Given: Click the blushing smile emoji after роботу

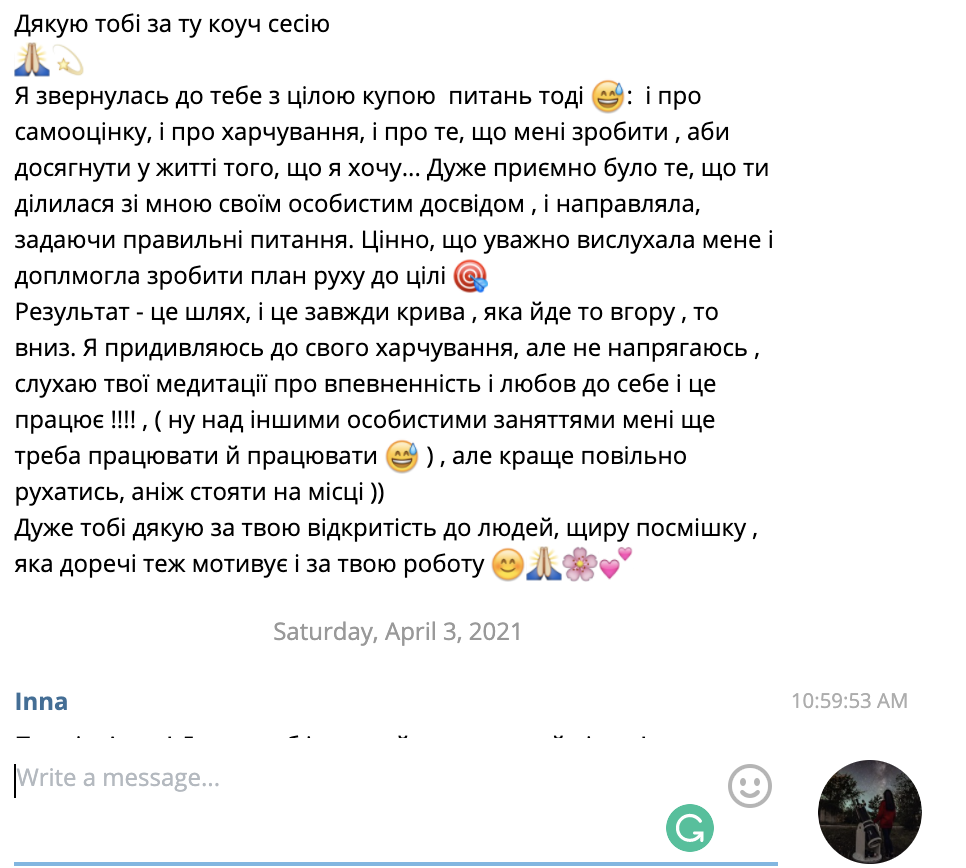Looking at the screenshot, I should 508,565.
